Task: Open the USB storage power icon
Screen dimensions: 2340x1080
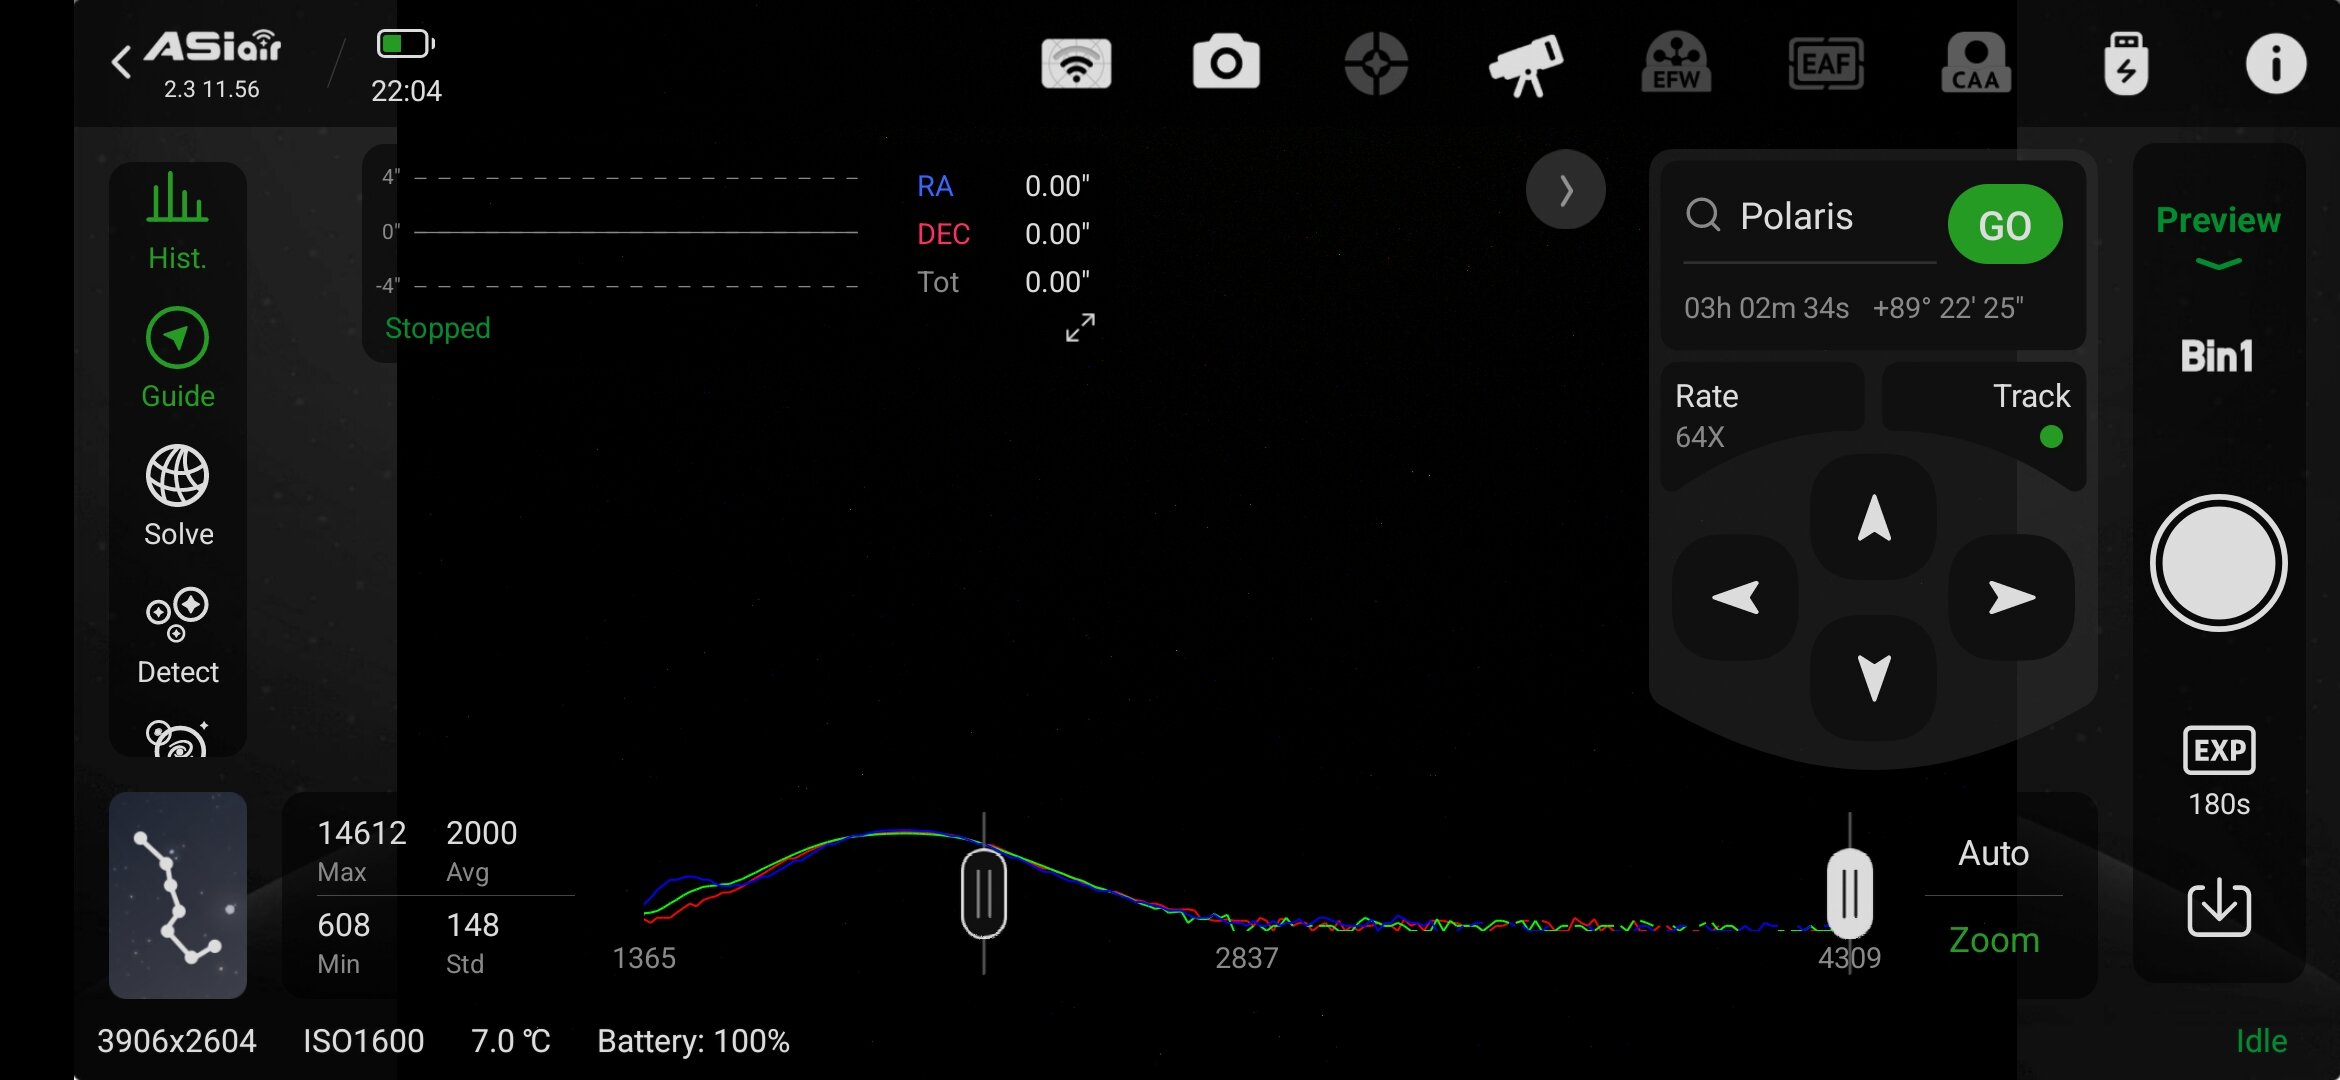Action: [x=2126, y=64]
